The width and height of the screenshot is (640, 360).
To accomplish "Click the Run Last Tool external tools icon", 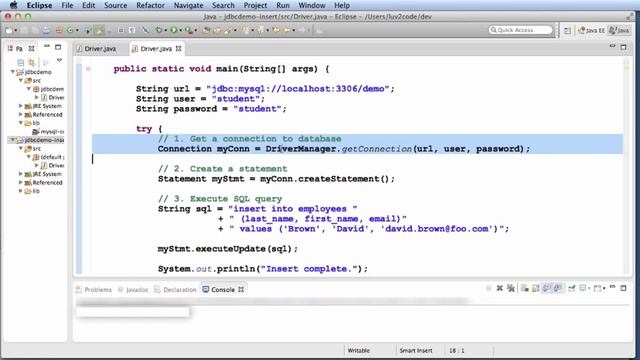I will point(189,30).
